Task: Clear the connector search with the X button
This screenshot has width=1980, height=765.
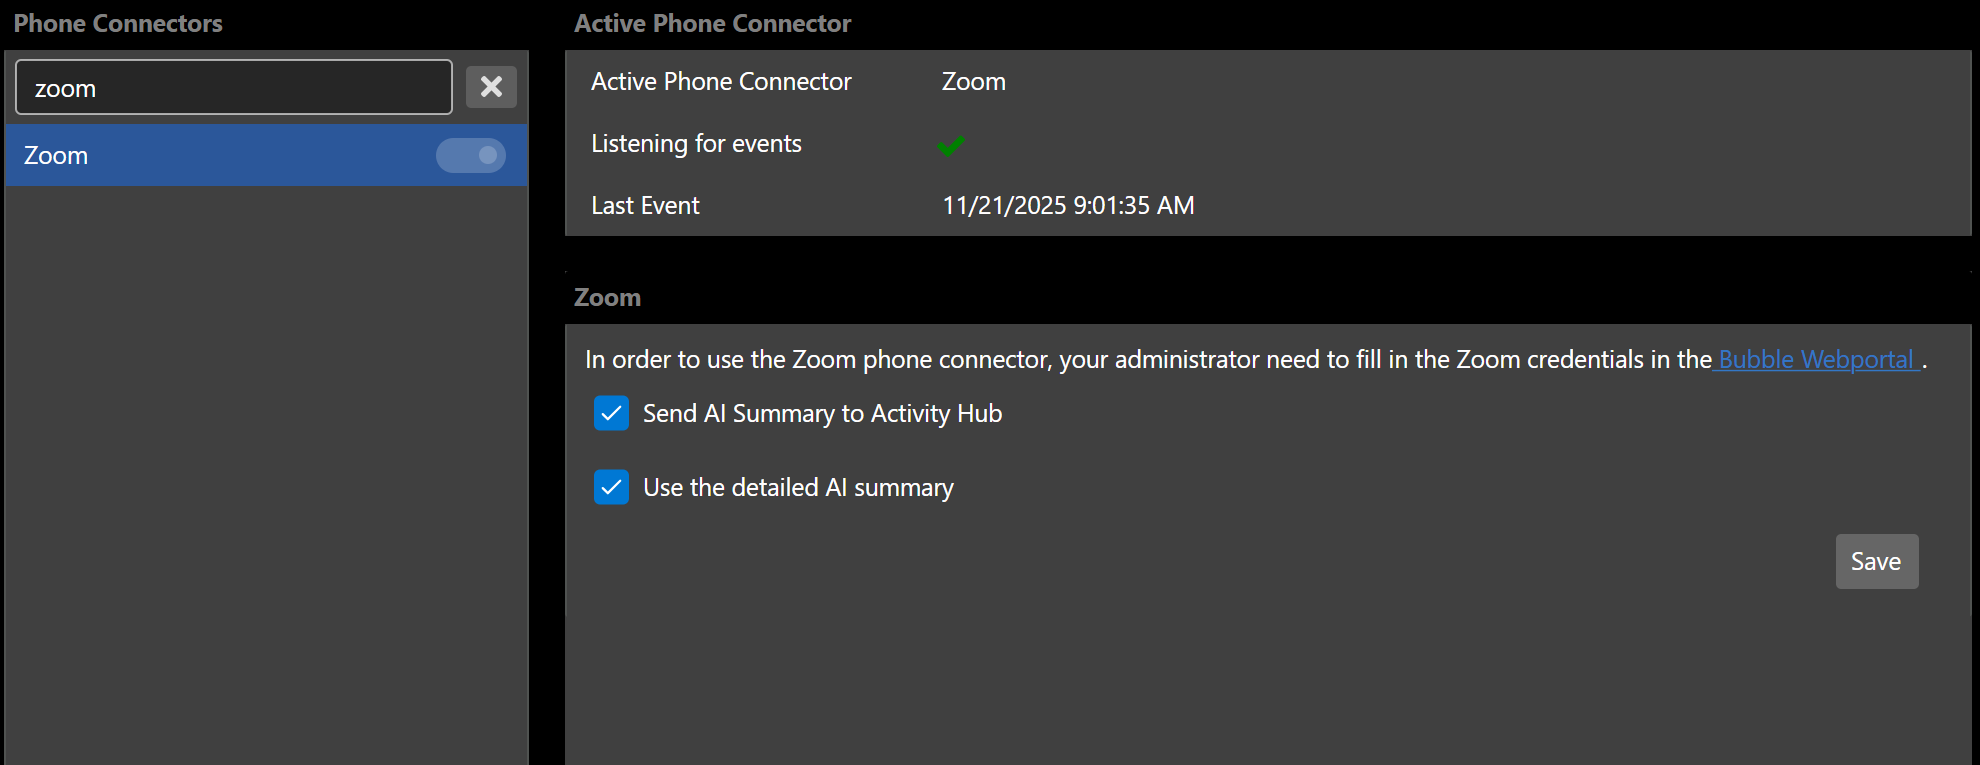Action: (x=491, y=87)
